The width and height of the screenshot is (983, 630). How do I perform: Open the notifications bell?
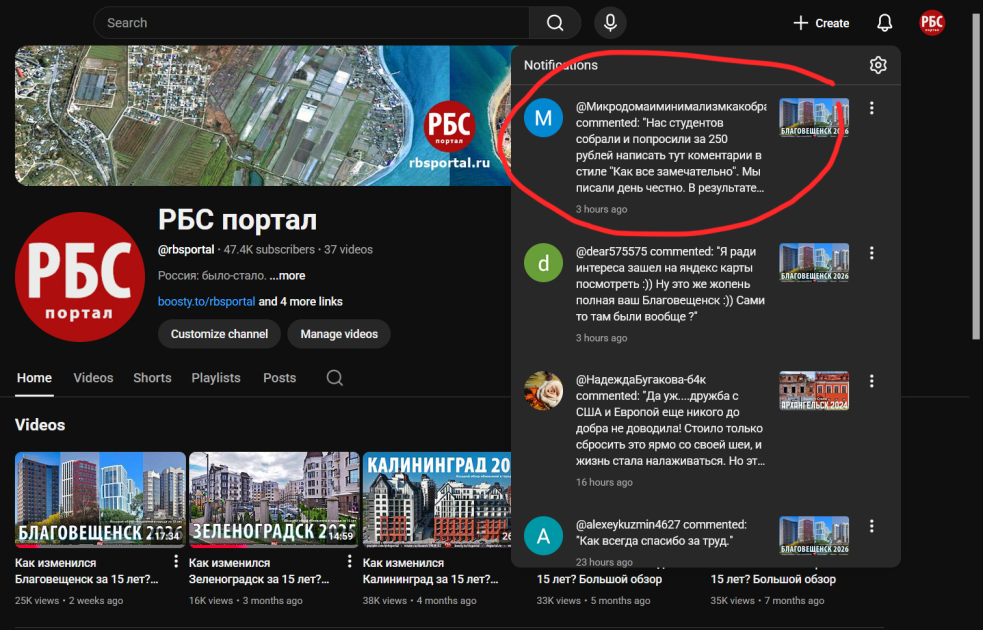[884, 23]
